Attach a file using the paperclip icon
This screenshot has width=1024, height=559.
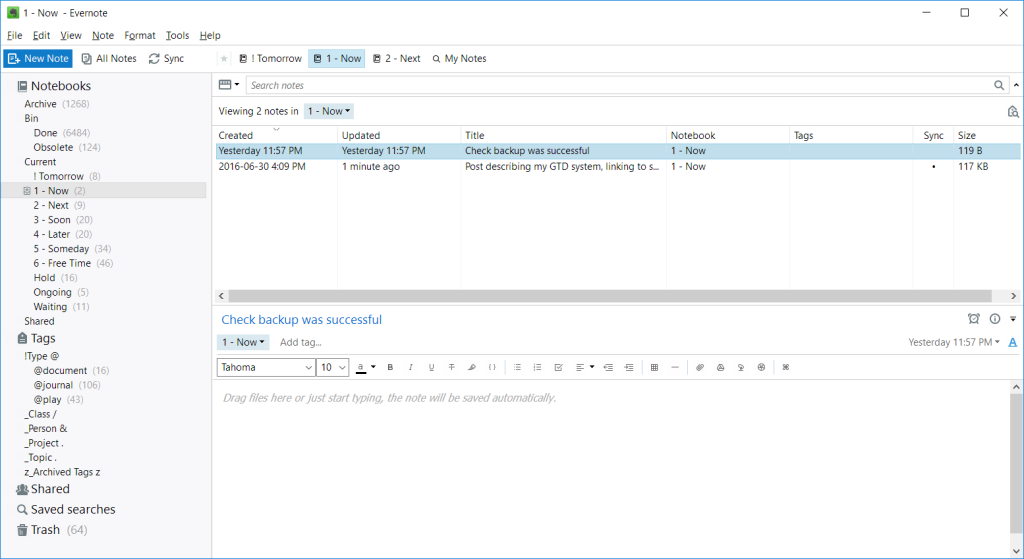pyautogui.click(x=700, y=367)
